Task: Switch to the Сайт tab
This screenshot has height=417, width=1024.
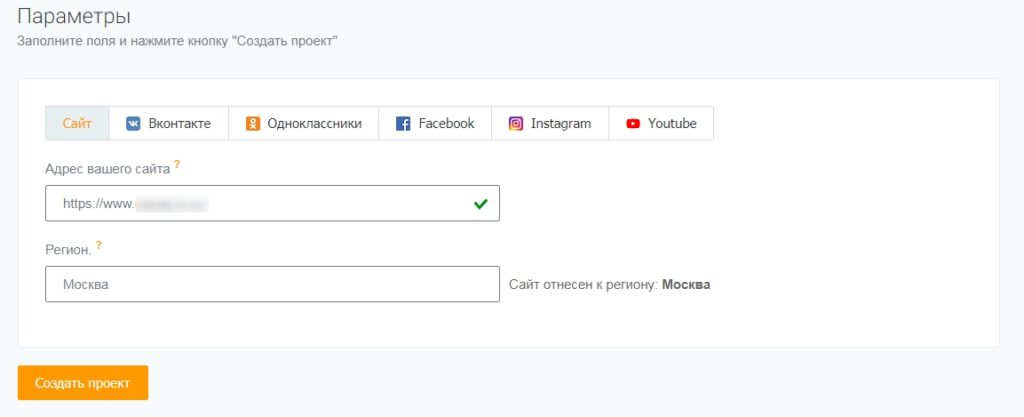Action: tap(77, 124)
